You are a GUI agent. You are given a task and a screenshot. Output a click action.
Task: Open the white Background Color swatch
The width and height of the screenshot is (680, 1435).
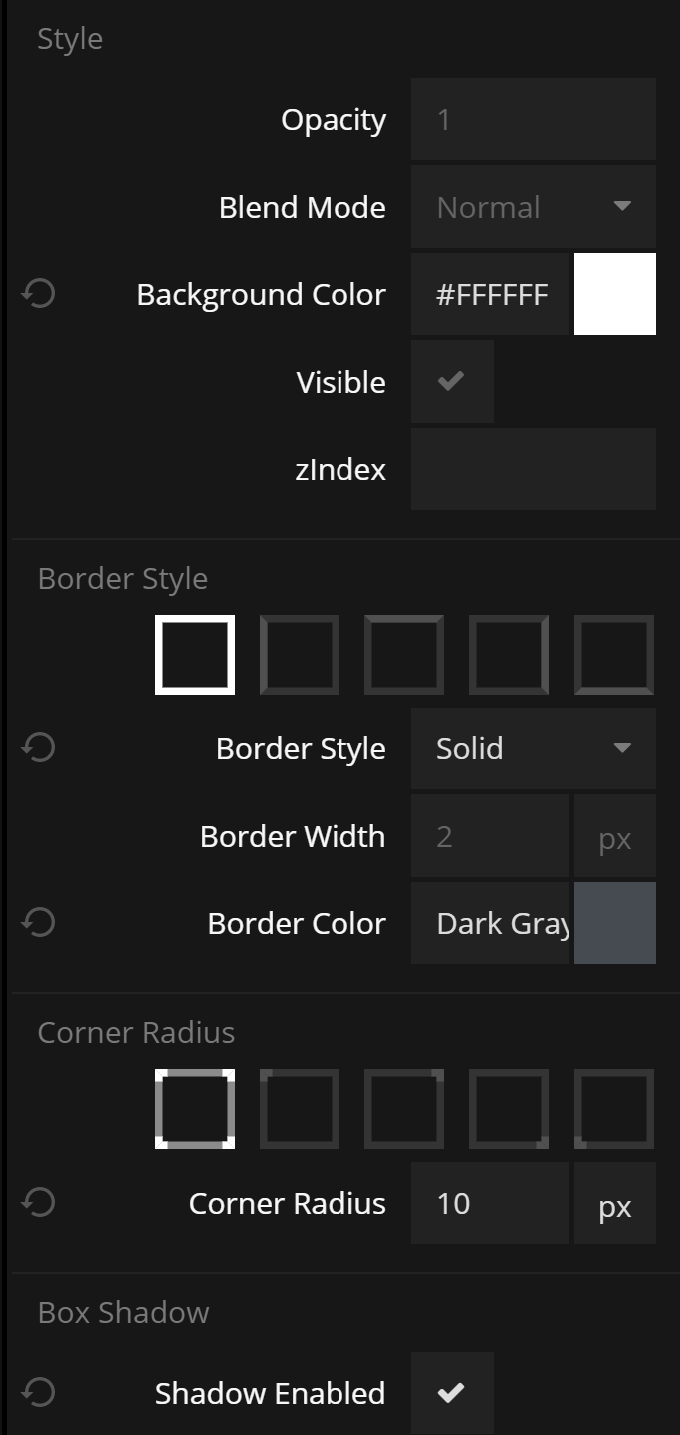tap(615, 294)
